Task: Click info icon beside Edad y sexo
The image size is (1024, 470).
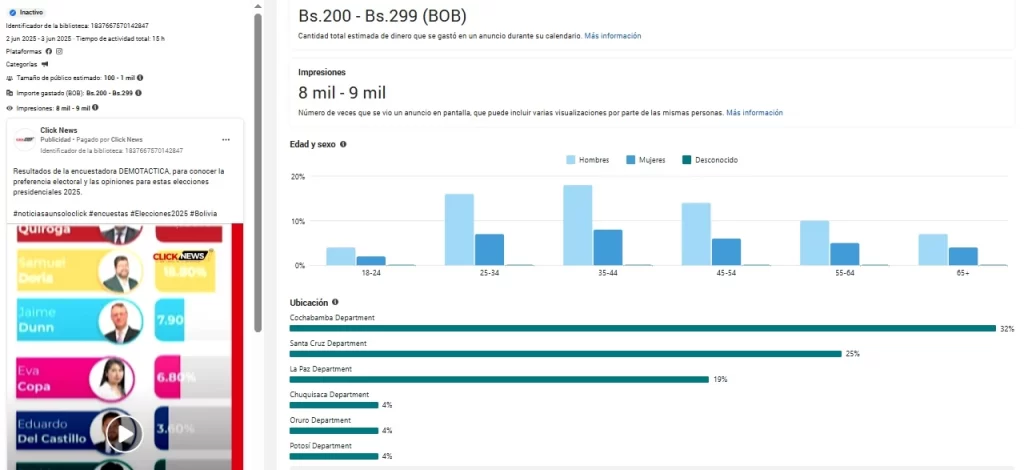Action: coord(343,144)
